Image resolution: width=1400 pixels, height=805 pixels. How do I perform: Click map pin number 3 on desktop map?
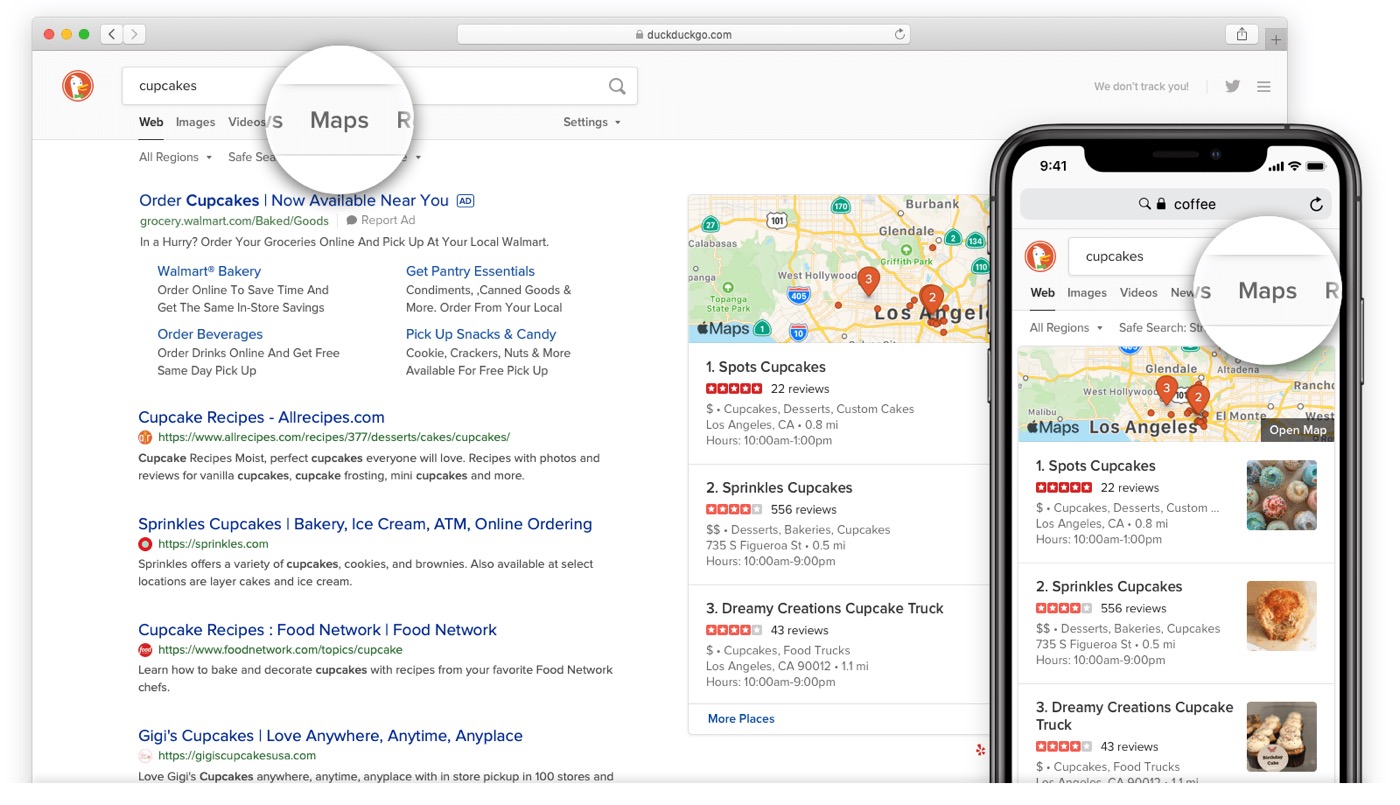(868, 280)
